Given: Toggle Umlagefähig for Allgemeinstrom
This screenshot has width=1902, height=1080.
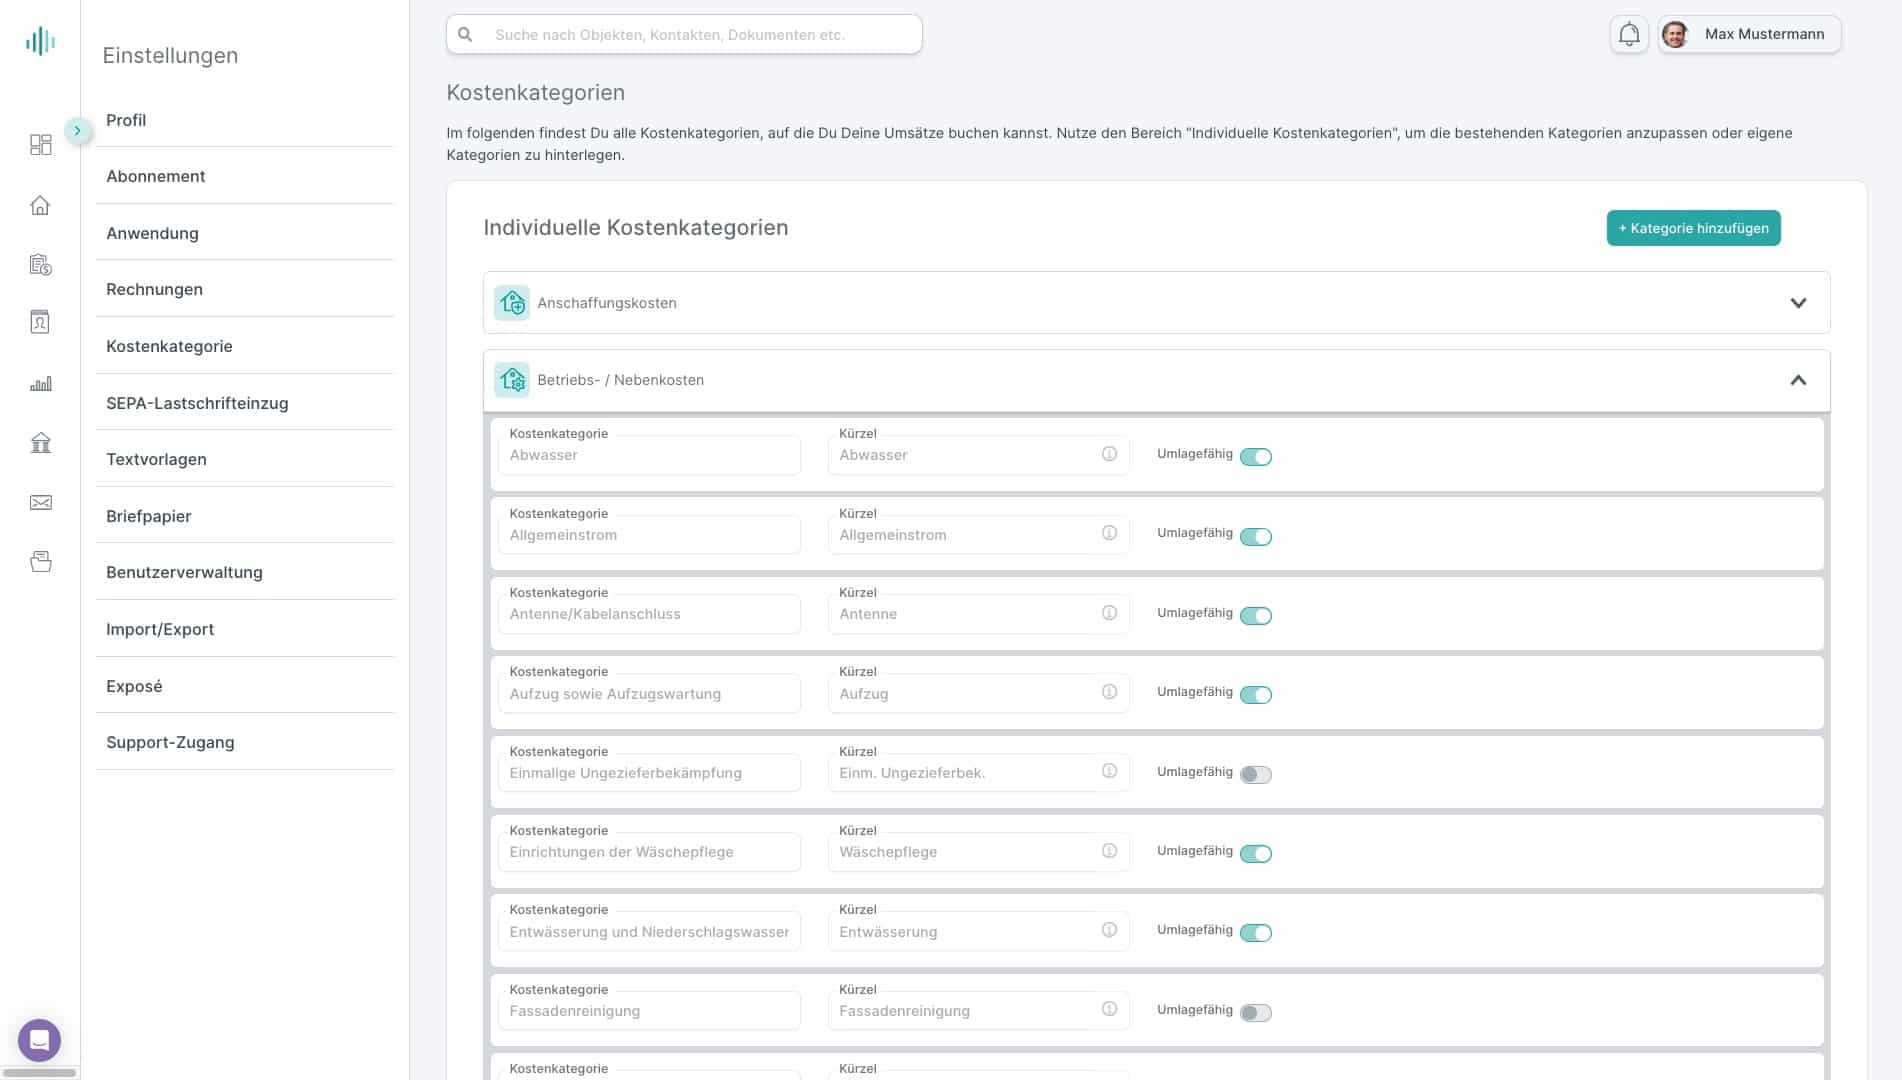Looking at the screenshot, I should coord(1256,537).
